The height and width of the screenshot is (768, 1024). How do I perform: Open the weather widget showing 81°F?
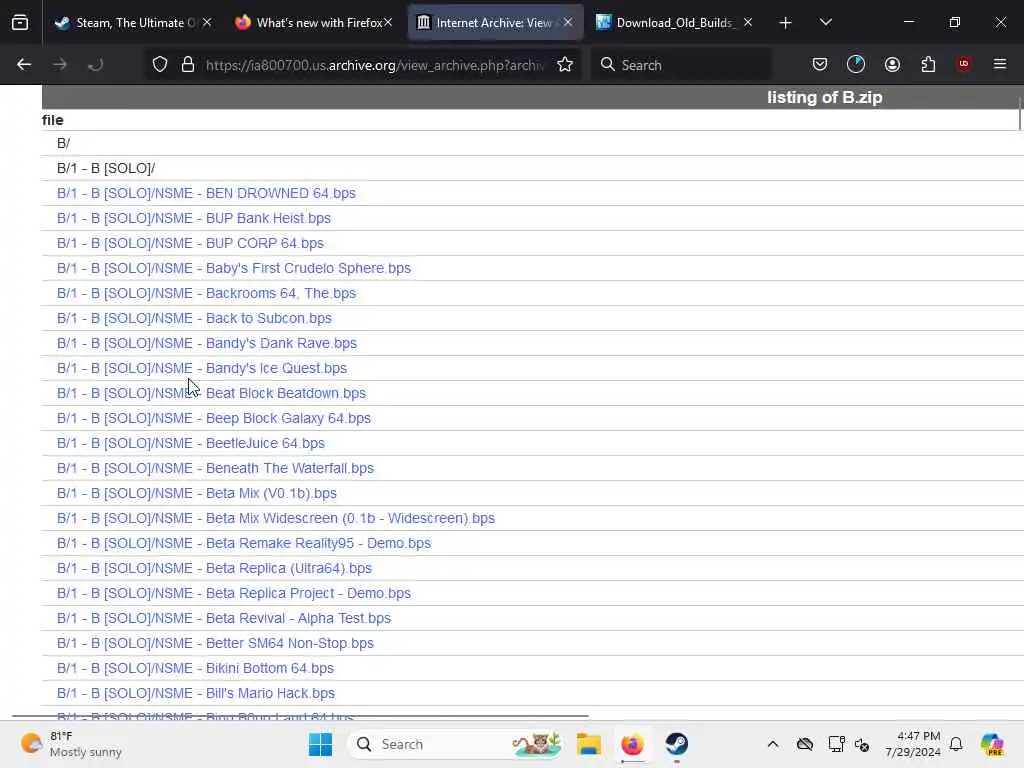pos(71,744)
